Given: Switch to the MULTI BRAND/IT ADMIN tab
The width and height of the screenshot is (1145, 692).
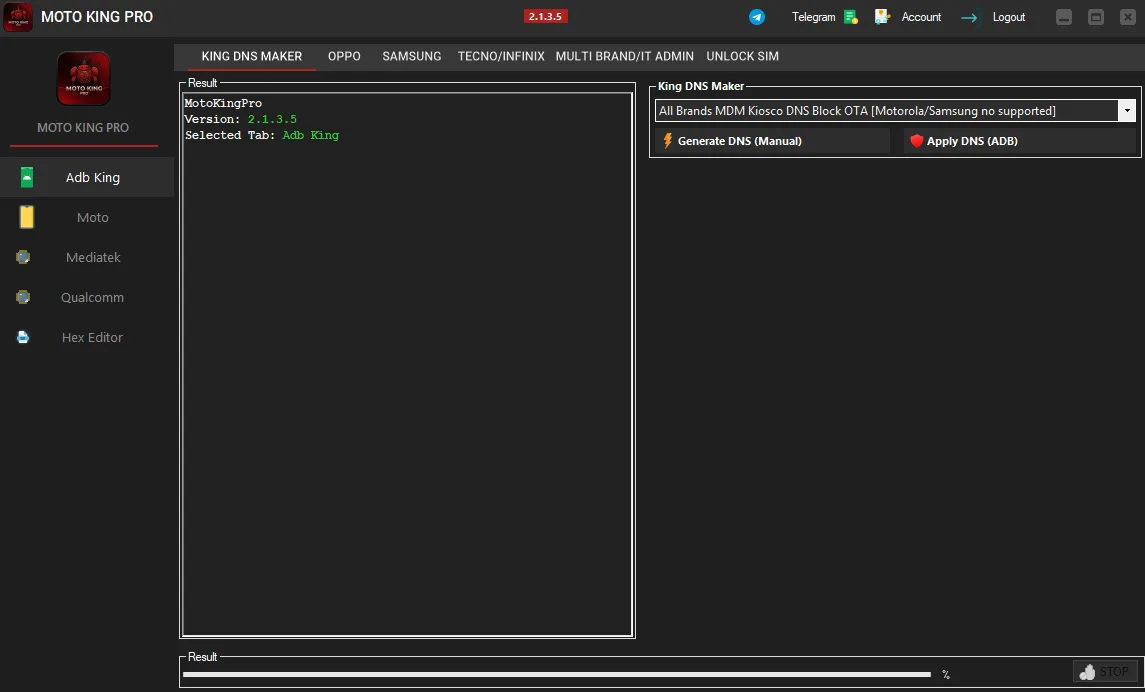Looking at the screenshot, I should pyautogui.click(x=625, y=56).
